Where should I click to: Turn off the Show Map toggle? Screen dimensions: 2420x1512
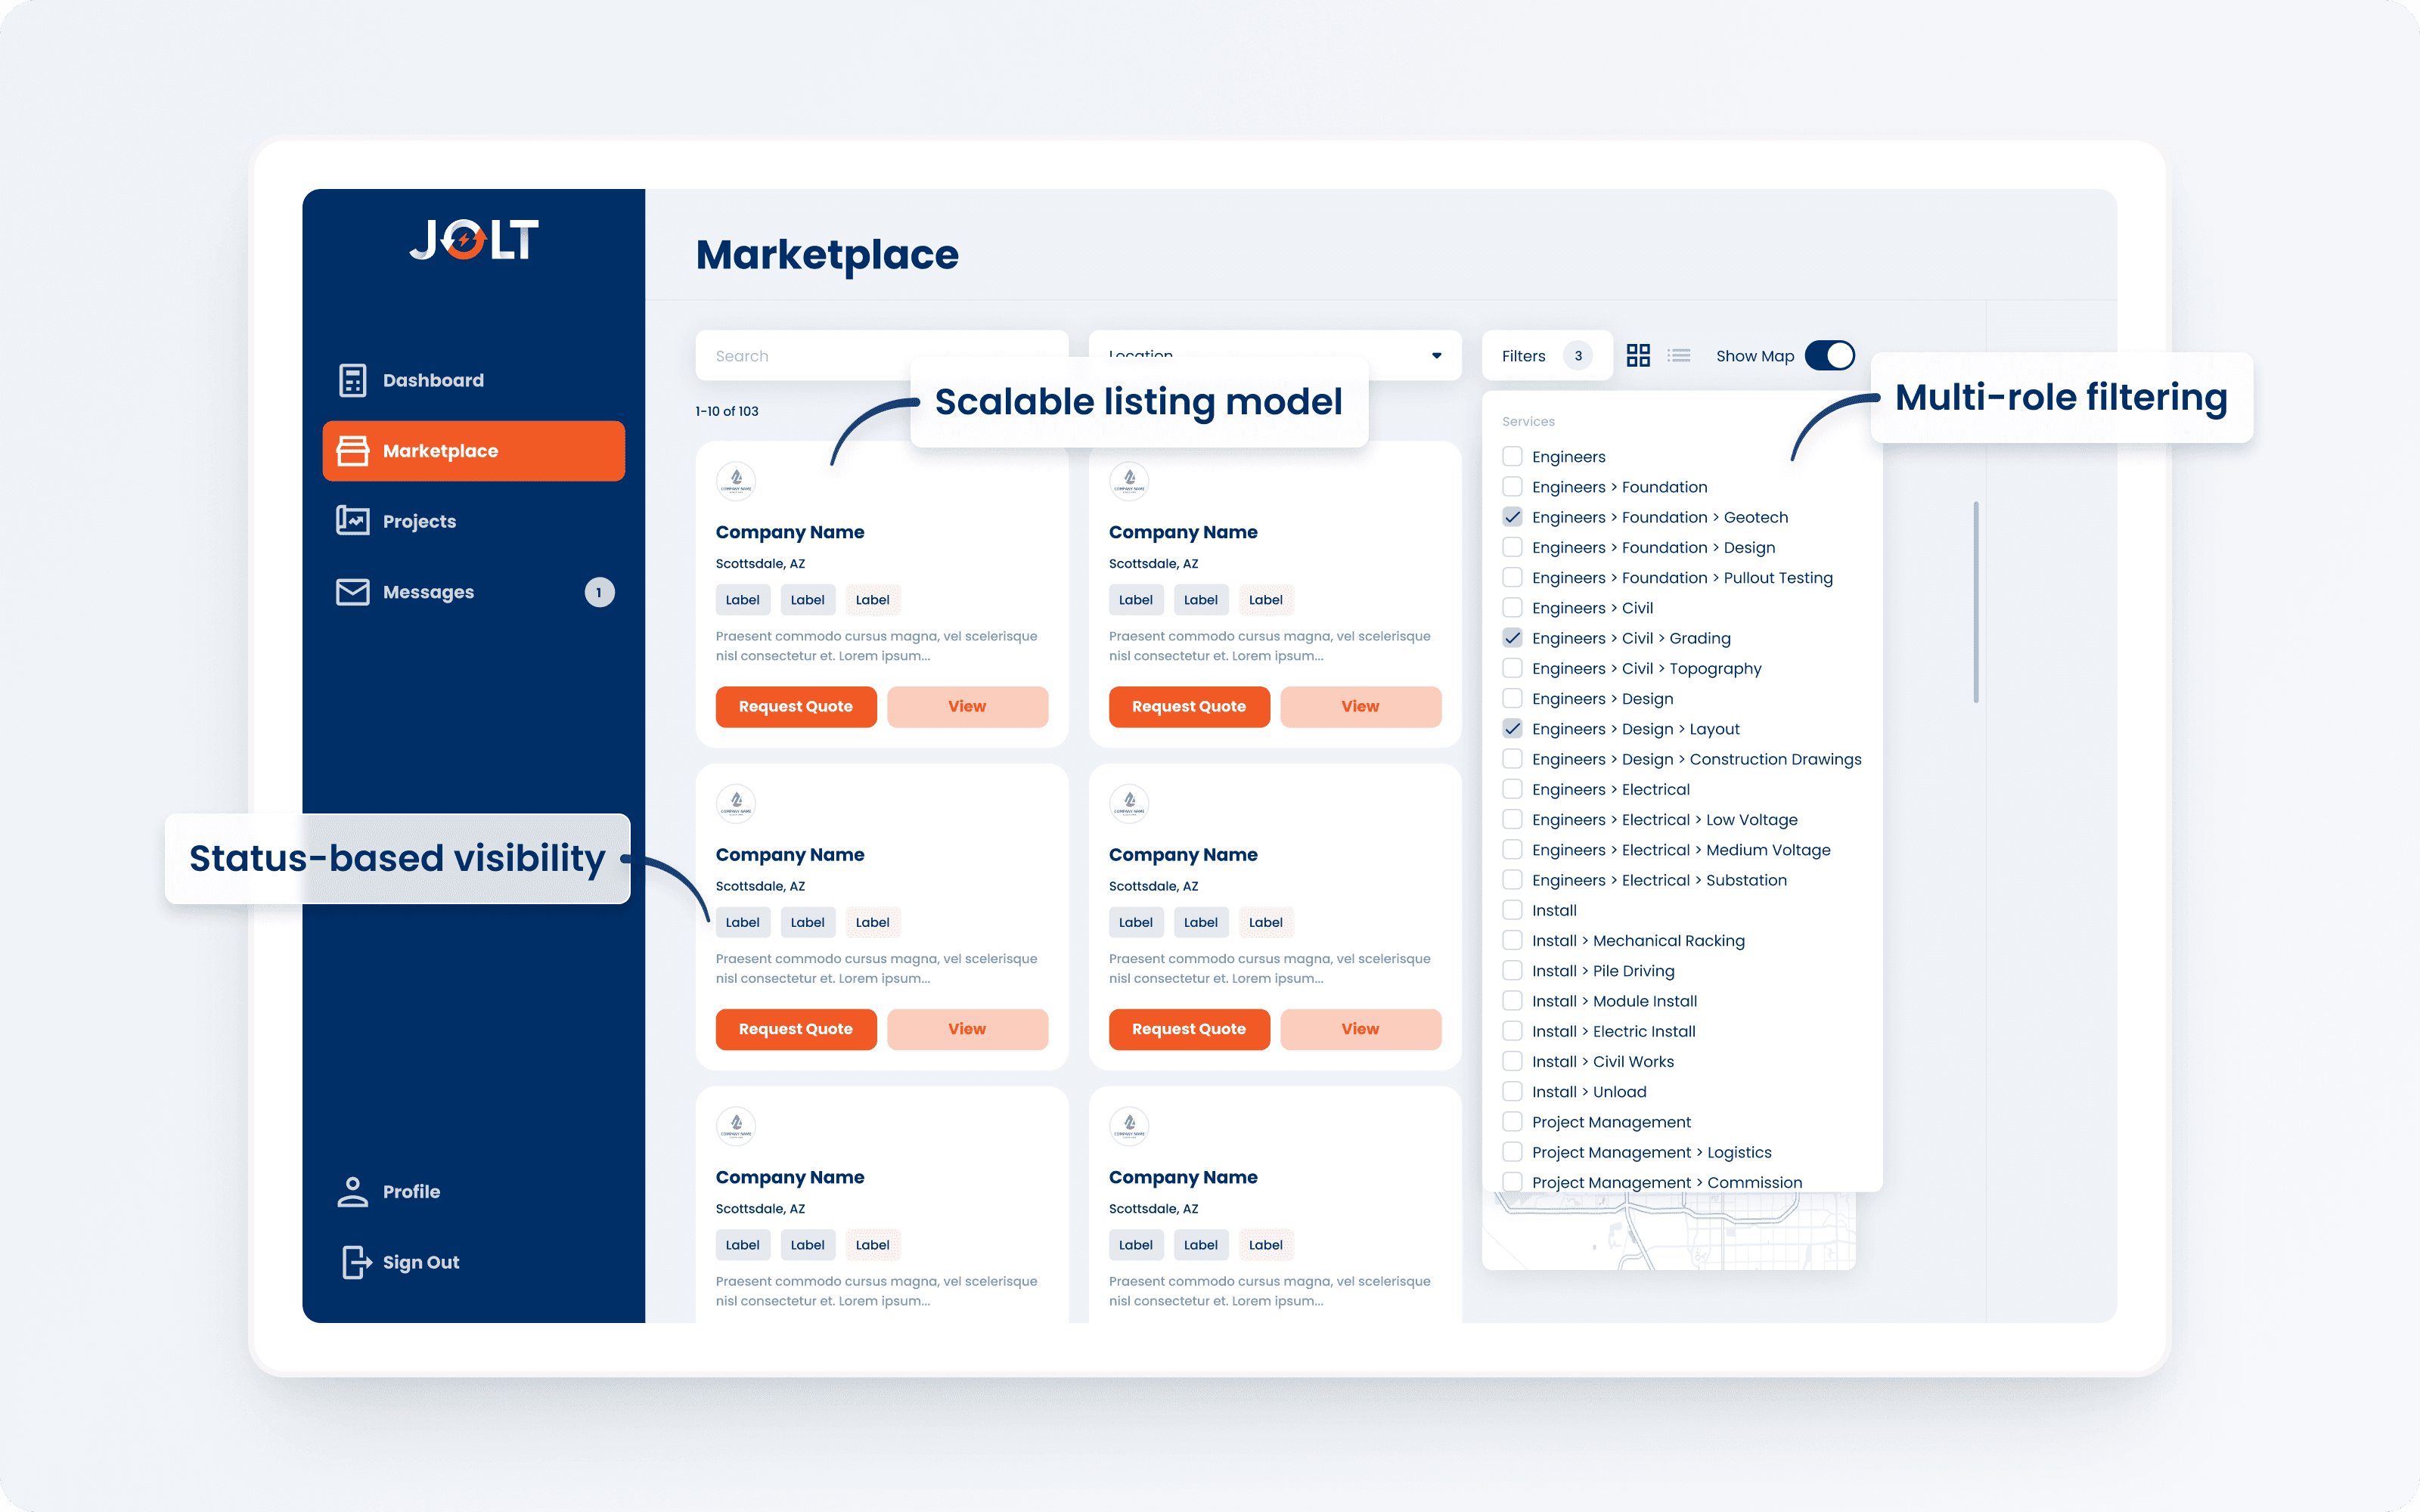tap(1829, 356)
